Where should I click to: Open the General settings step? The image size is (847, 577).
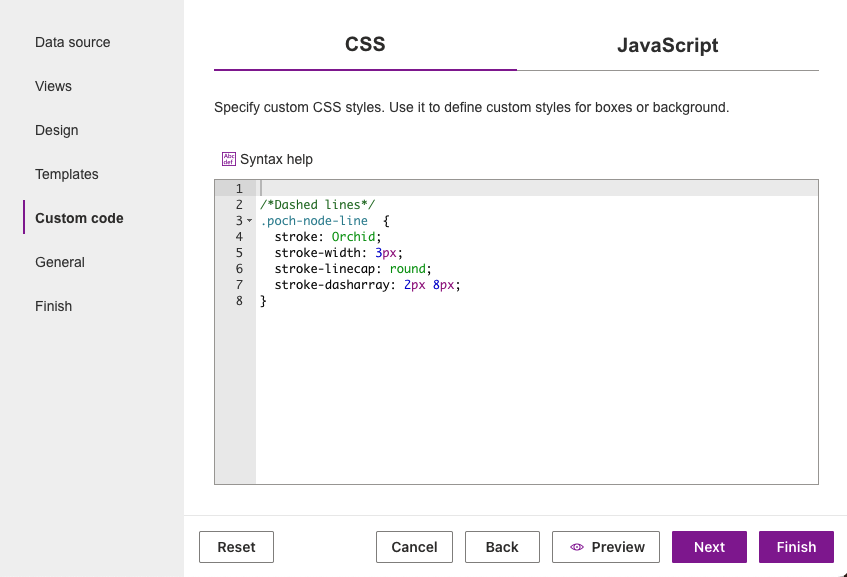pyautogui.click(x=60, y=262)
